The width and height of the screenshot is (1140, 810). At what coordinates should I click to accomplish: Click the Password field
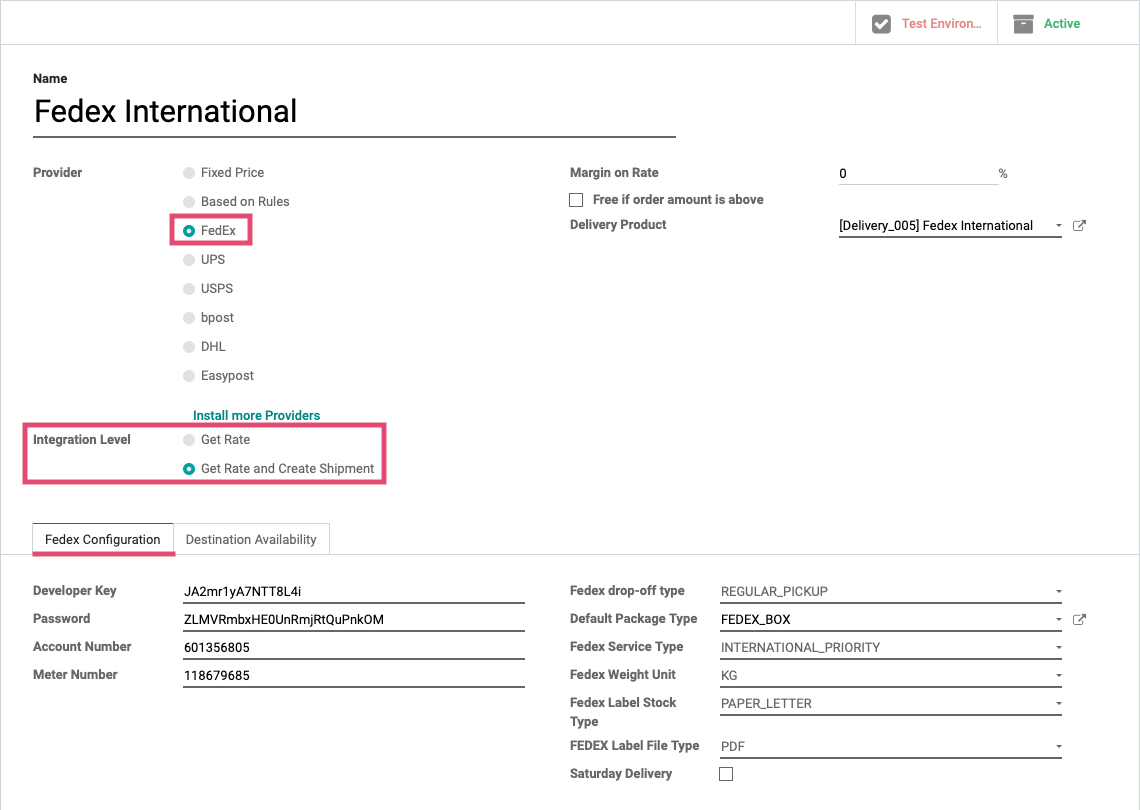click(353, 619)
